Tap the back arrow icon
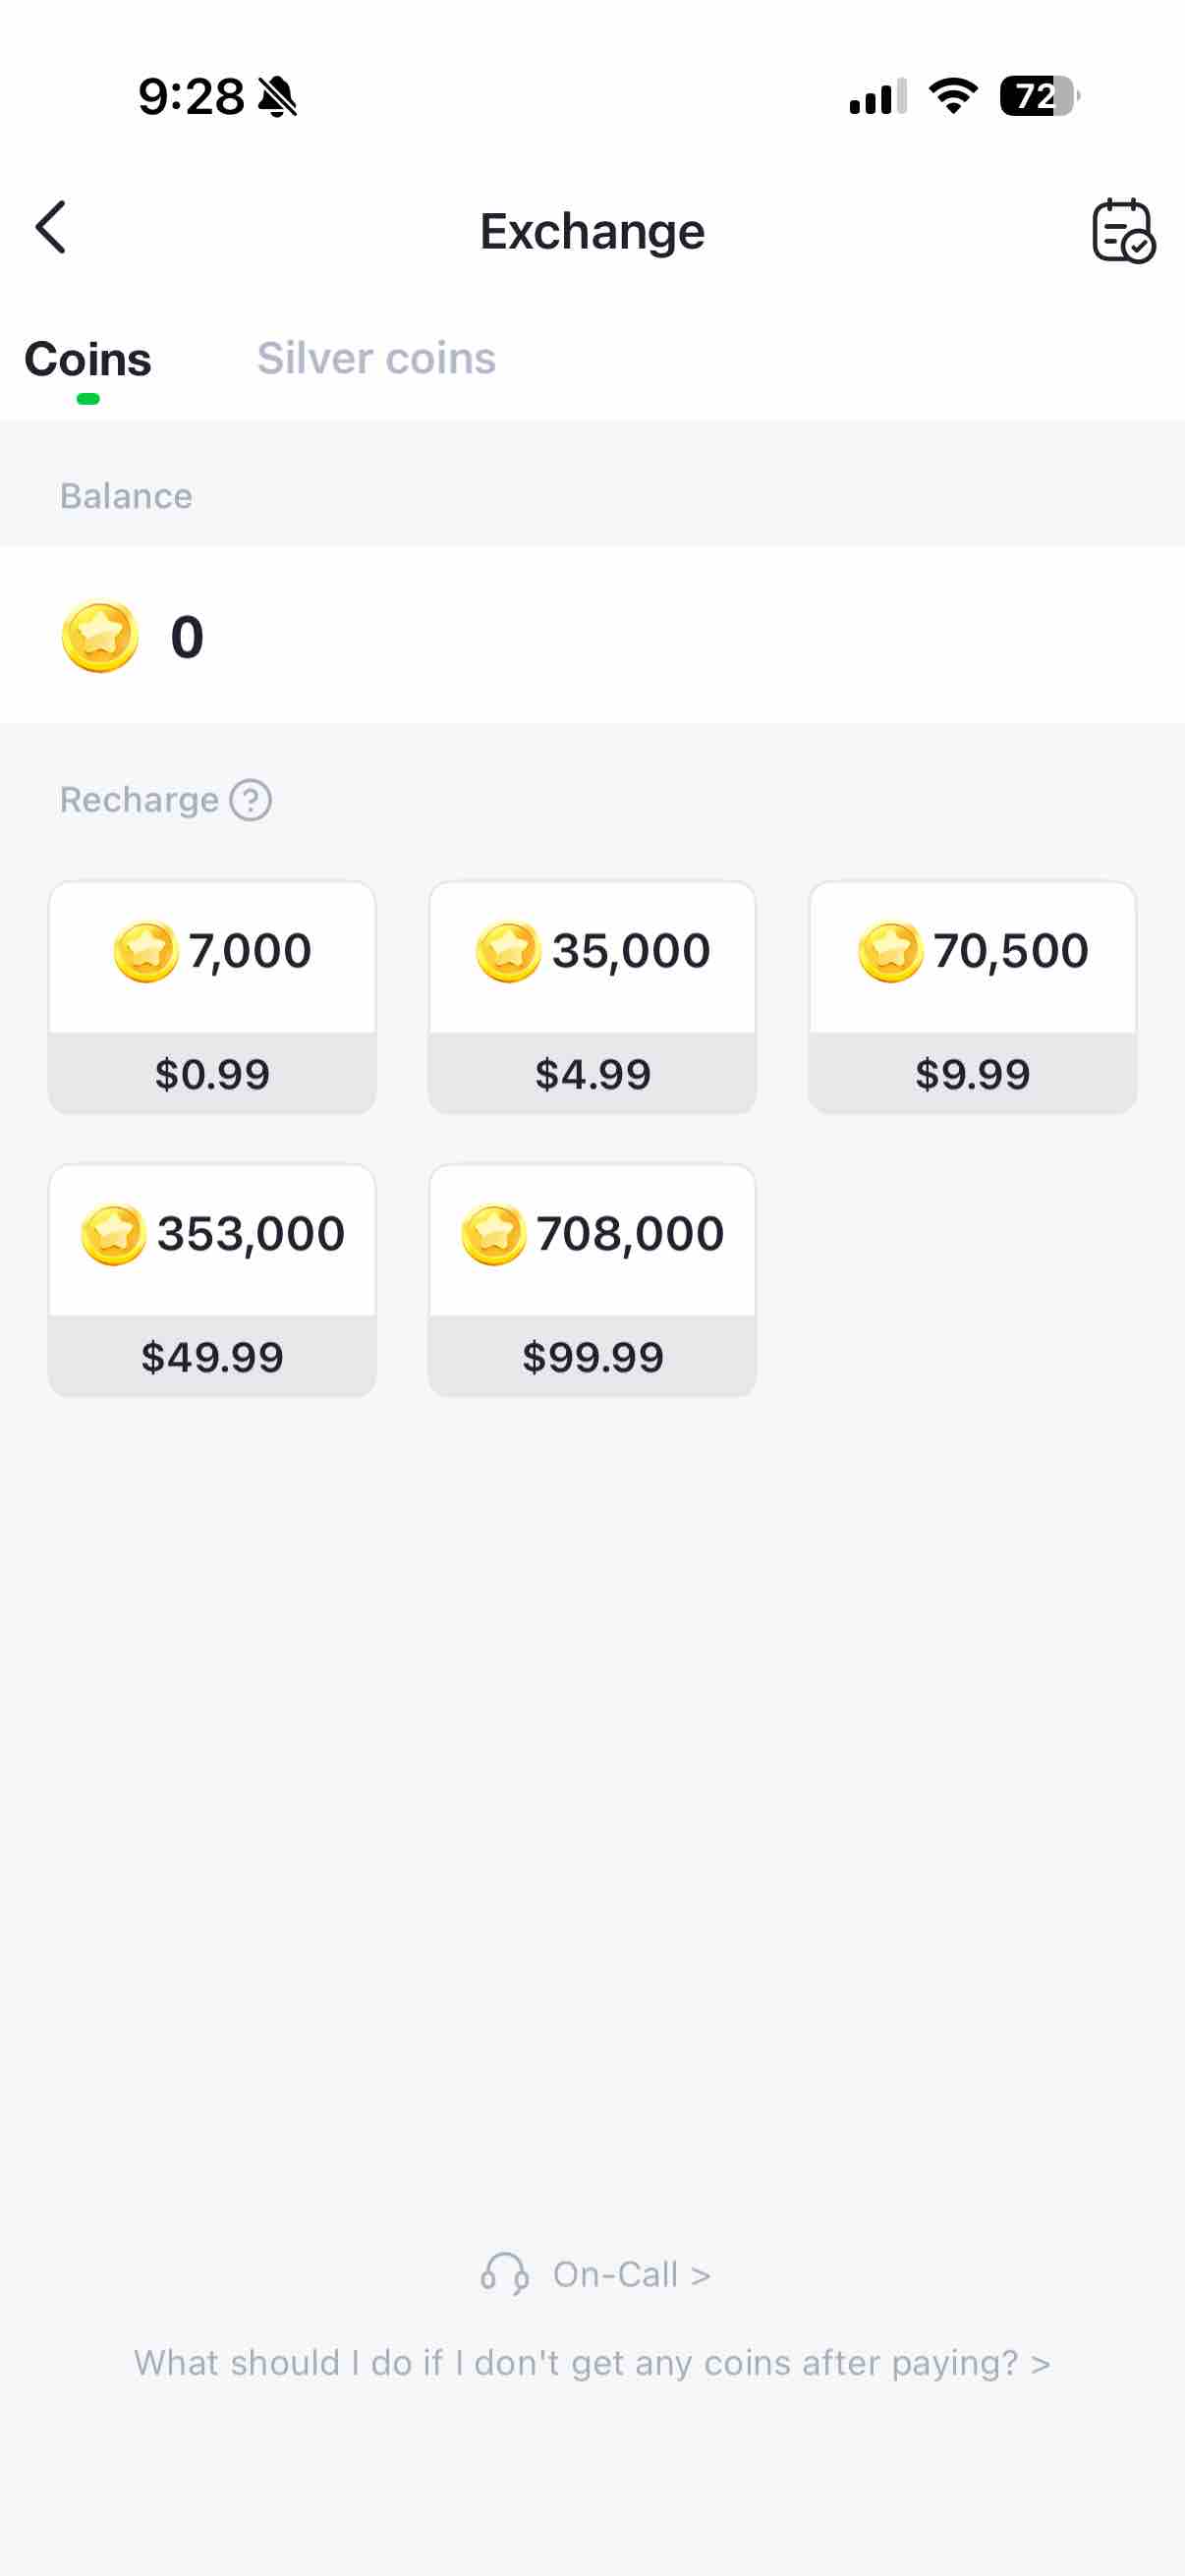 click(x=51, y=228)
